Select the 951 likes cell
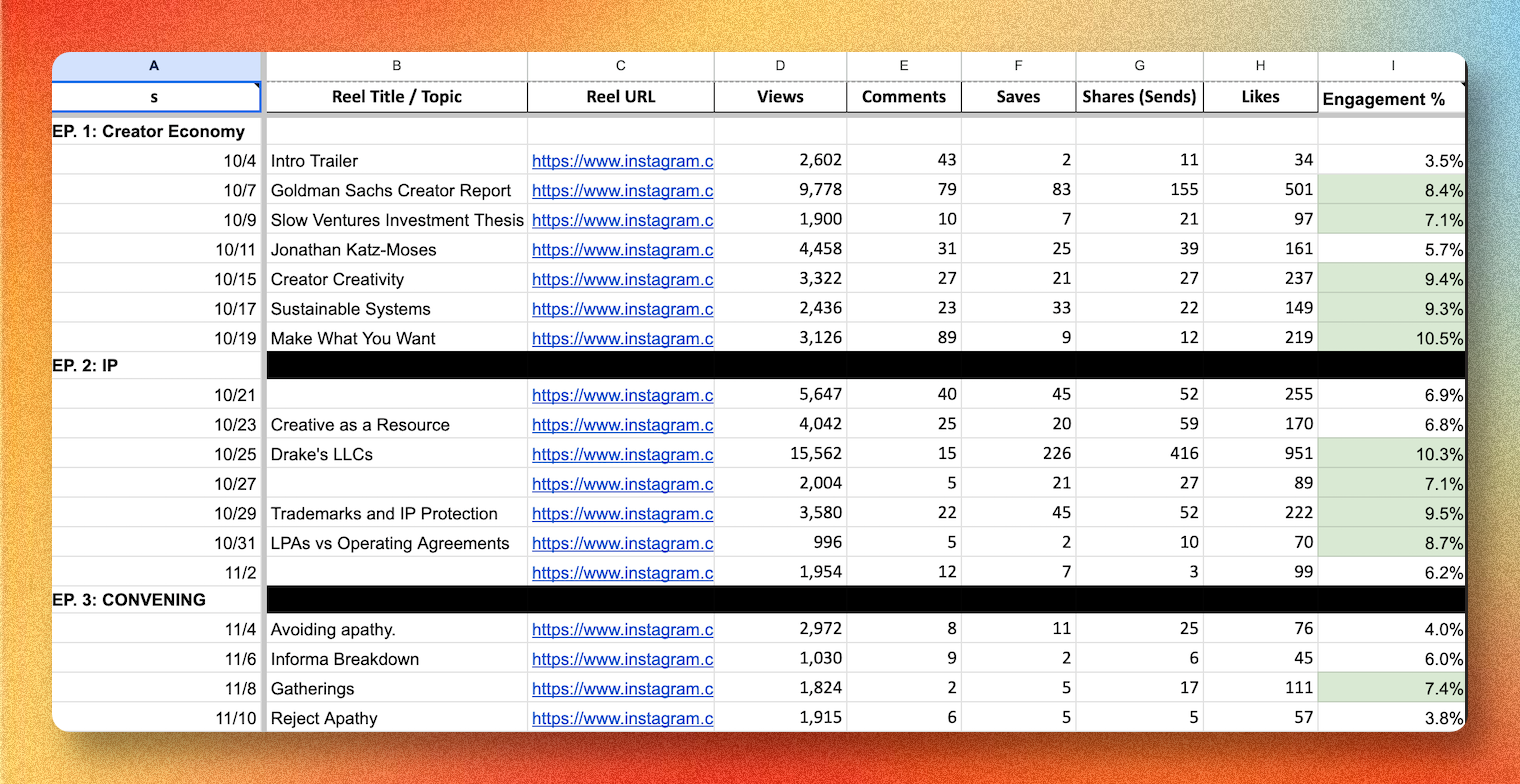This screenshot has width=1520, height=784. (x=1260, y=455)
